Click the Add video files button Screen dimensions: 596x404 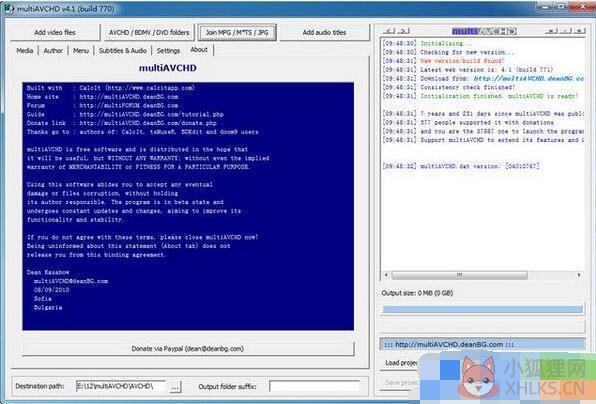(55, 33)
